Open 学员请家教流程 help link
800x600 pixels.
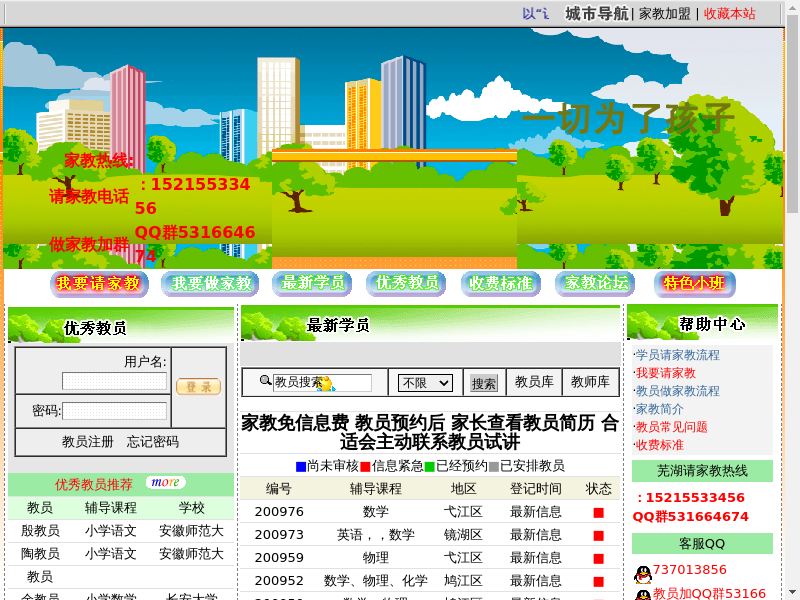(677, 355)
